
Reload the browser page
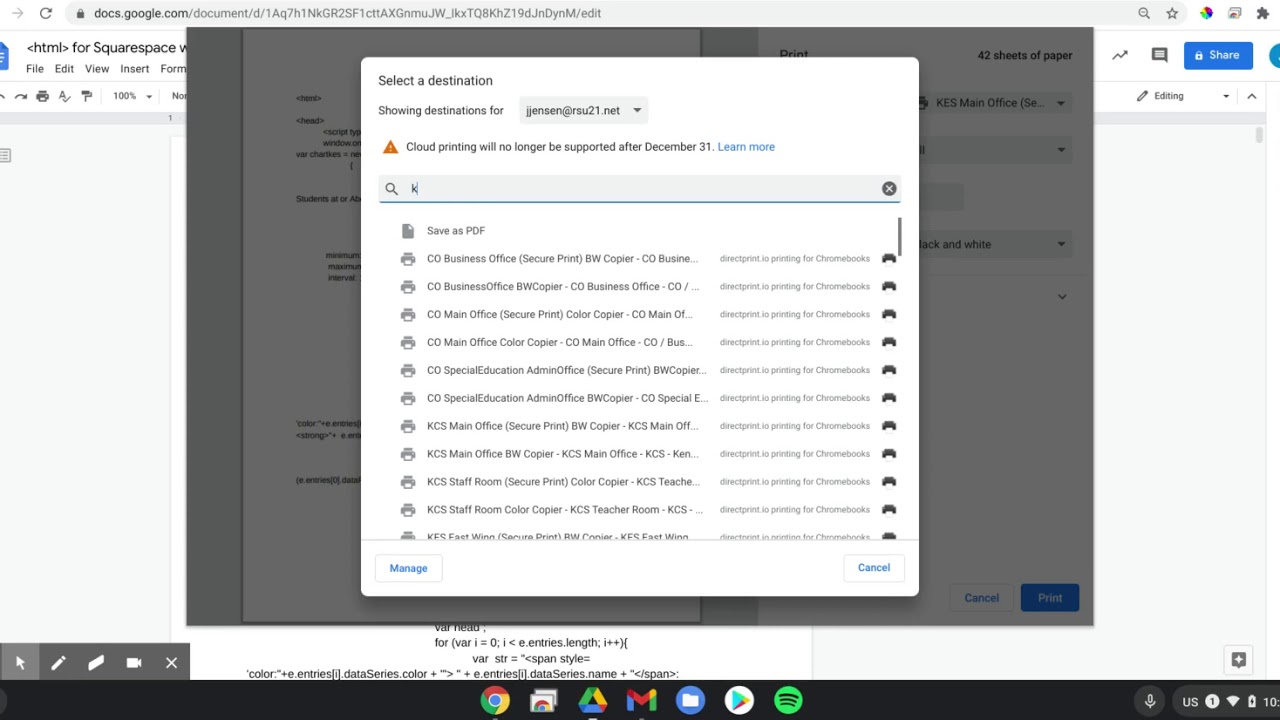46,13
